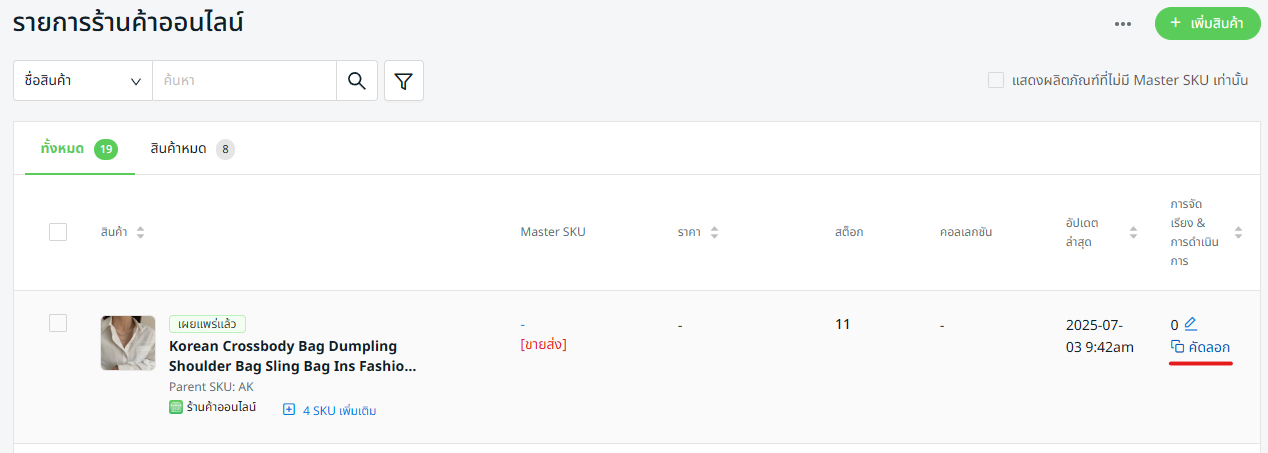Sort by ราคา column arrows
The width and height of the screenshot is (1268, 453).
(714, 232)
